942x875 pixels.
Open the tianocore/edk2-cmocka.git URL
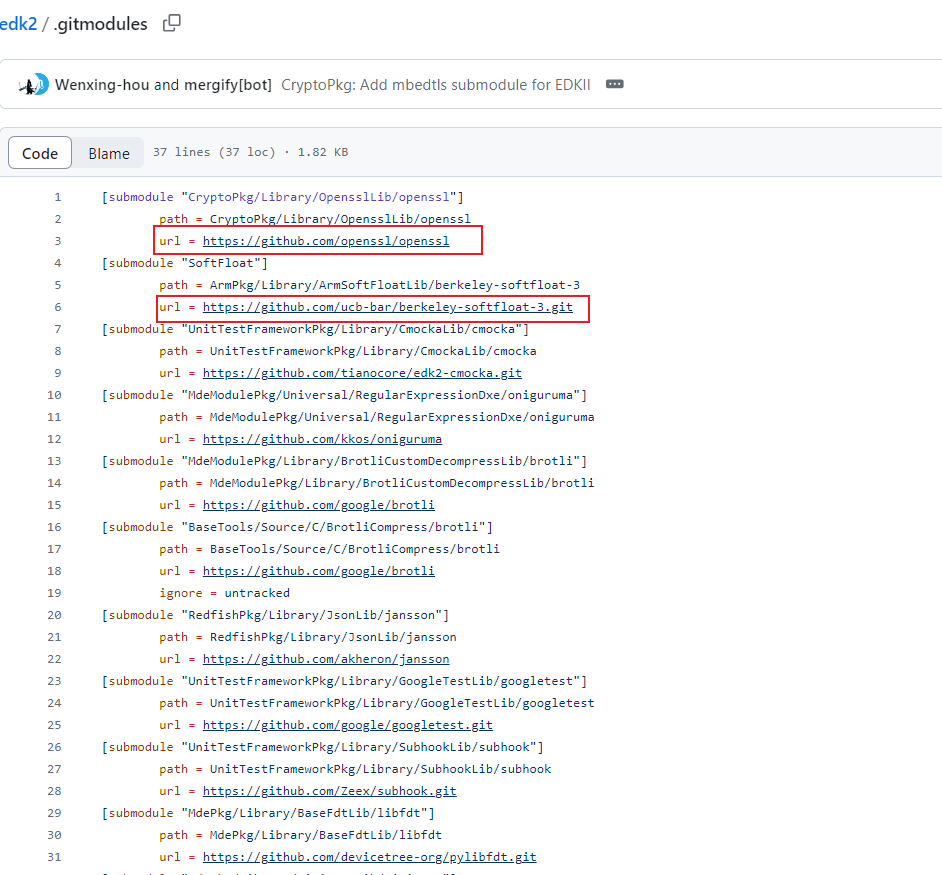pos(362,373)
